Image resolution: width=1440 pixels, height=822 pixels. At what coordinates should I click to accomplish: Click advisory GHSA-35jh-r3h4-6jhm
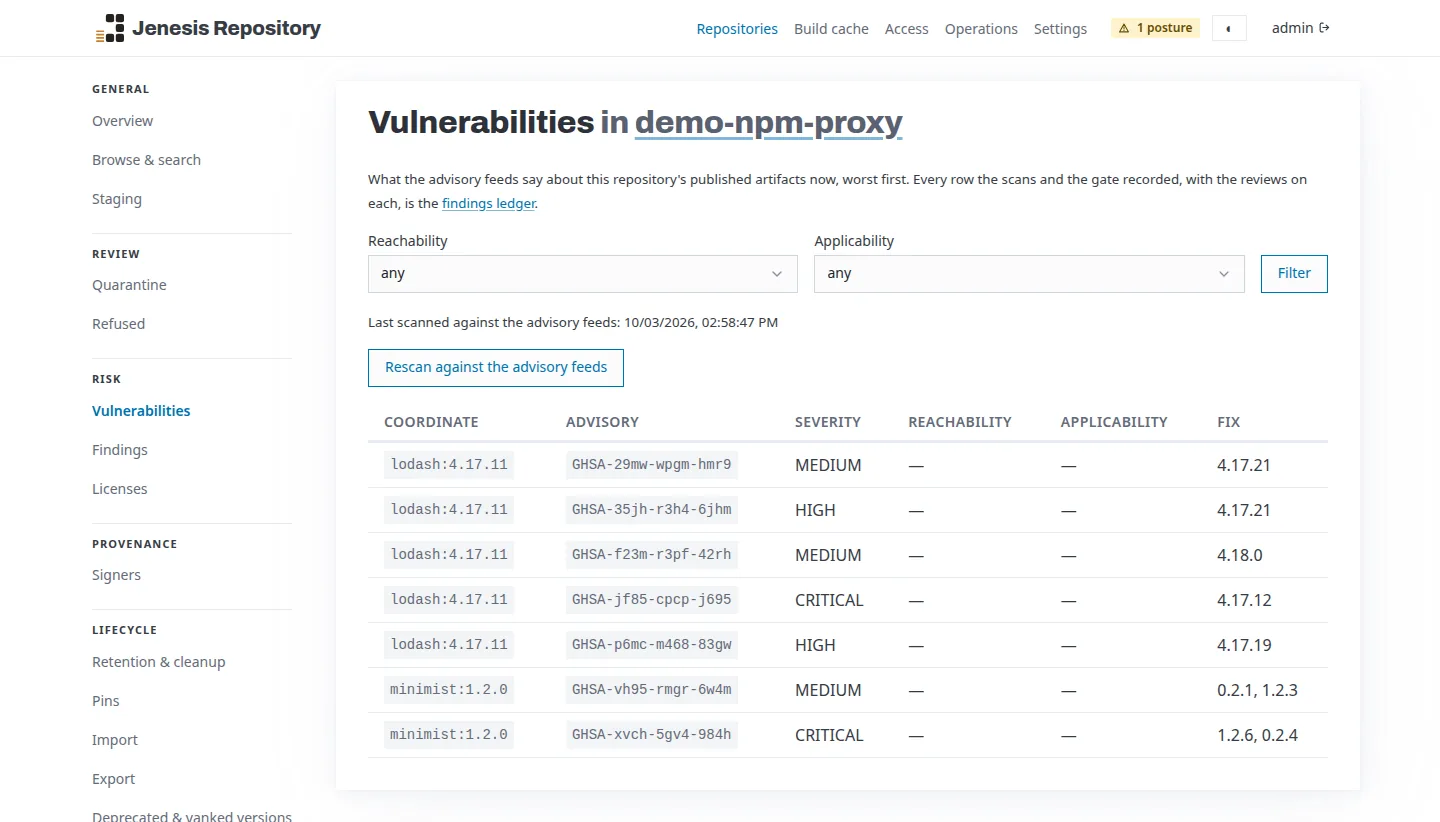tap(652, 510)
